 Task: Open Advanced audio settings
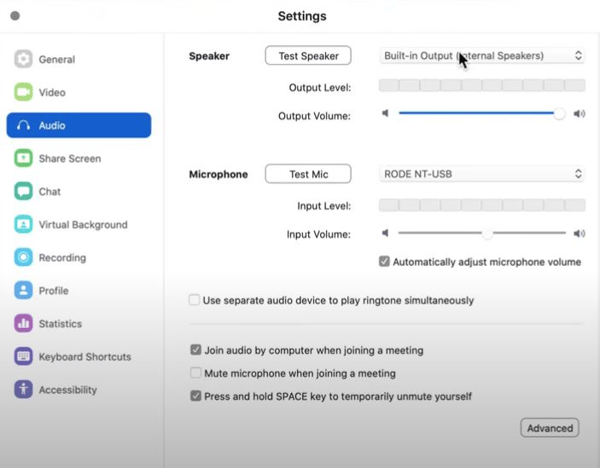pyautogui.click(x=549, y=428)
